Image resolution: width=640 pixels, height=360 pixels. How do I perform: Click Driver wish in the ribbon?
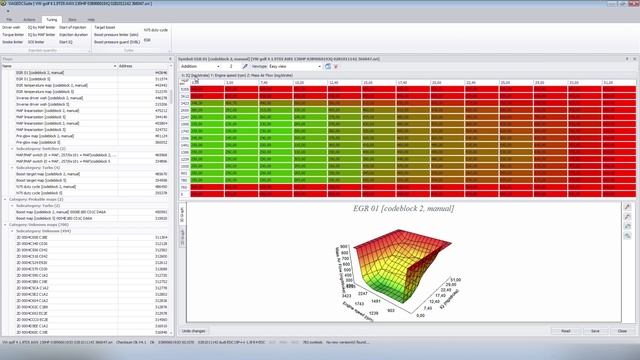11,27
